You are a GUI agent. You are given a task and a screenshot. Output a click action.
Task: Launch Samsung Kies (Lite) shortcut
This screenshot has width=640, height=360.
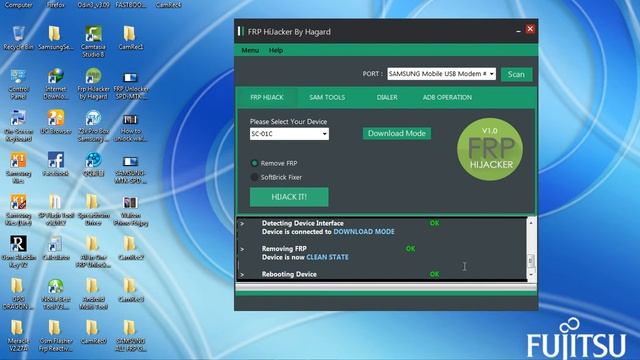(x=18, y=210)
